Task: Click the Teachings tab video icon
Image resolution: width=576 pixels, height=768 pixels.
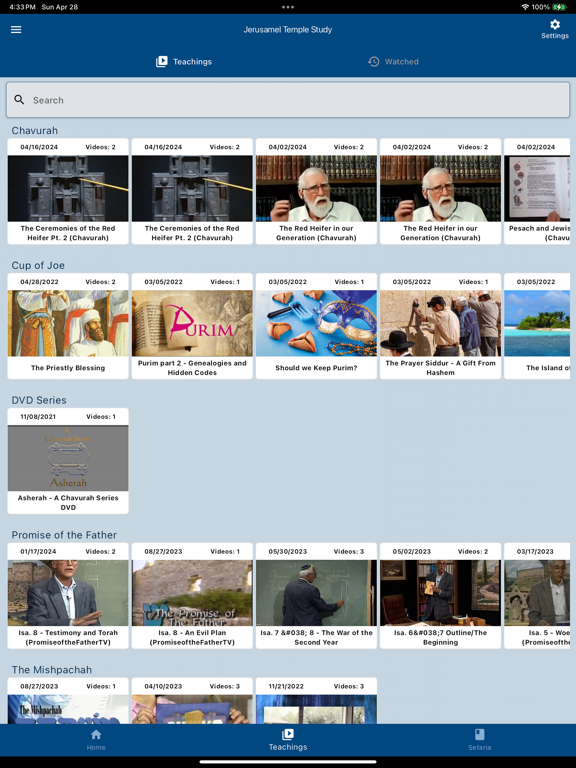Action: pos(162,62)
